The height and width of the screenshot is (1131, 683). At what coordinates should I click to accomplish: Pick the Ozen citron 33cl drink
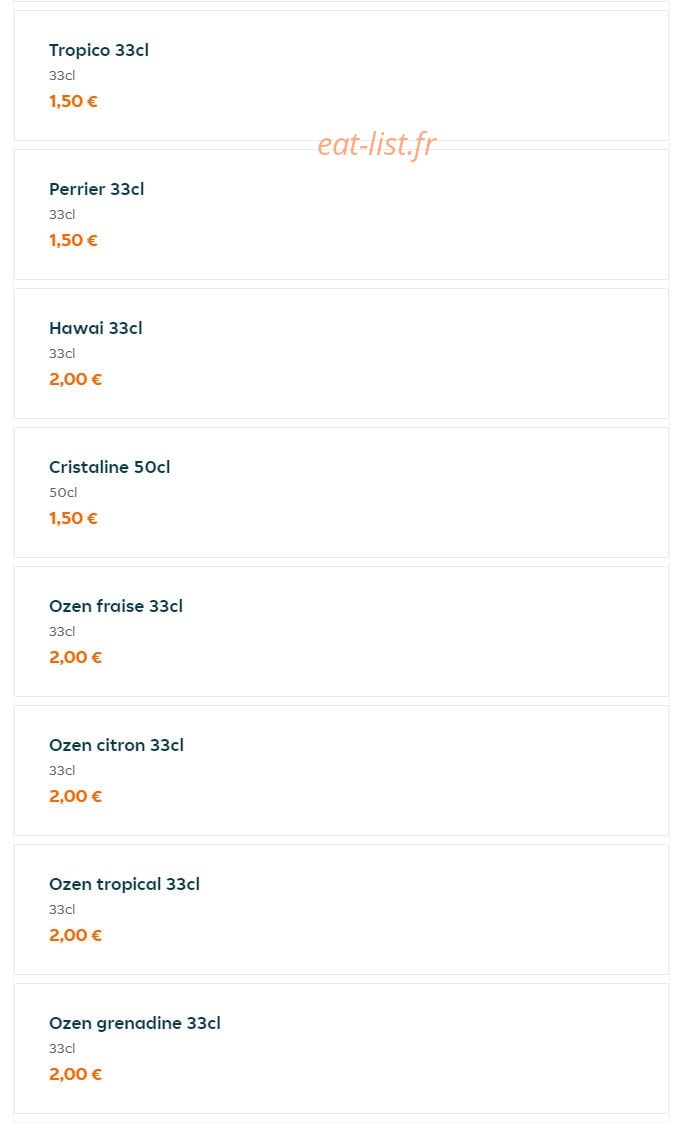point(341,770)
